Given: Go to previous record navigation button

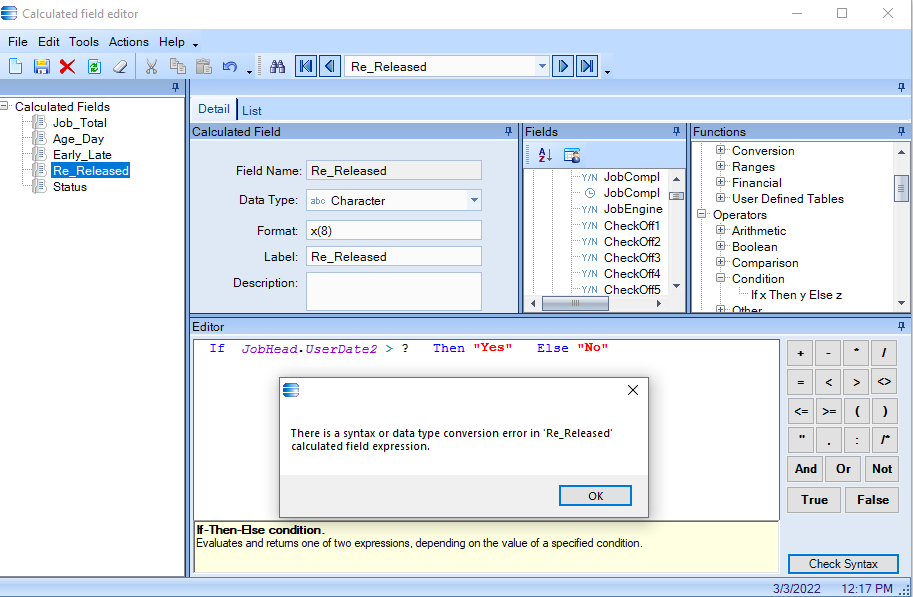Looking at the screenshot, I should pos(330,66).
